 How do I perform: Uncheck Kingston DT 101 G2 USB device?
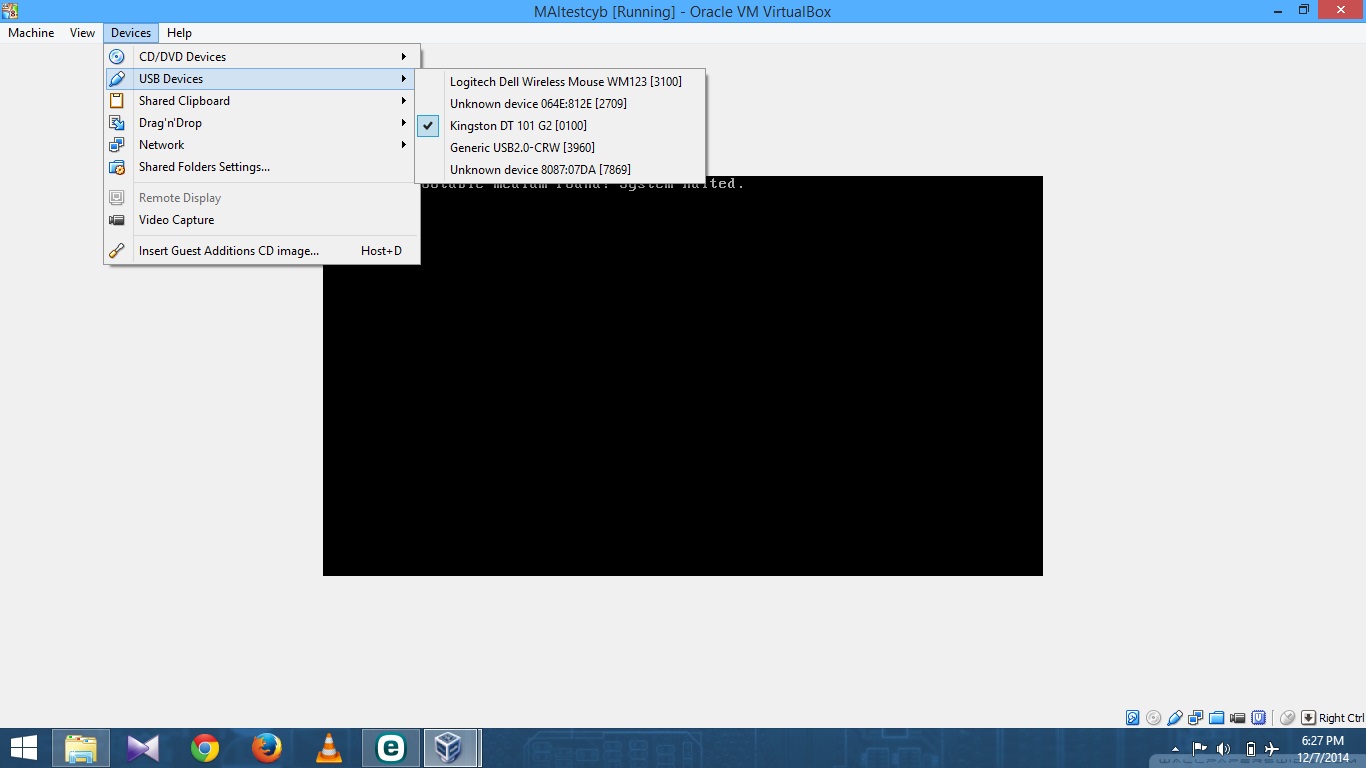click(560, 126)
